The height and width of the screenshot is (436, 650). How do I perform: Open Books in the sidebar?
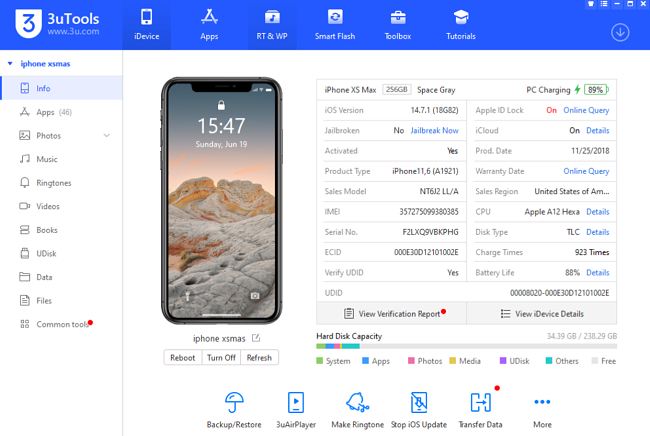click(x=61, y=230)
